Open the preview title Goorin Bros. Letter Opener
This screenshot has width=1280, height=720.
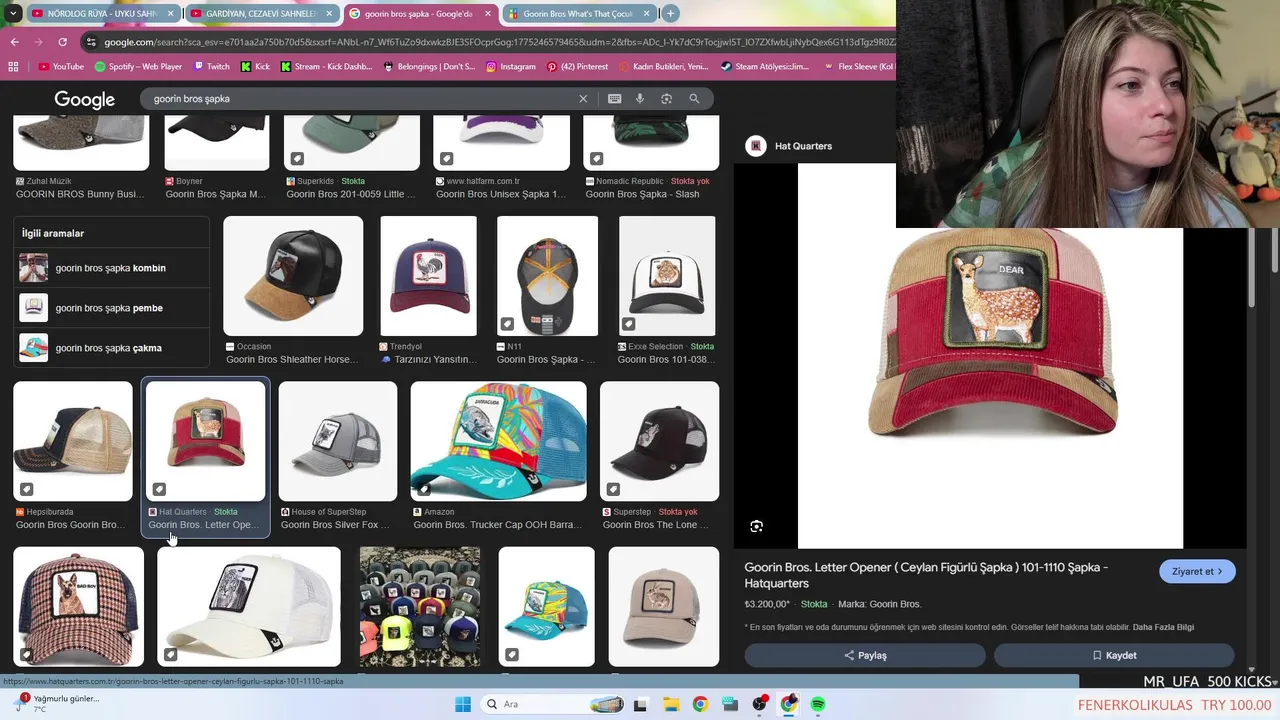coord(926,575)
